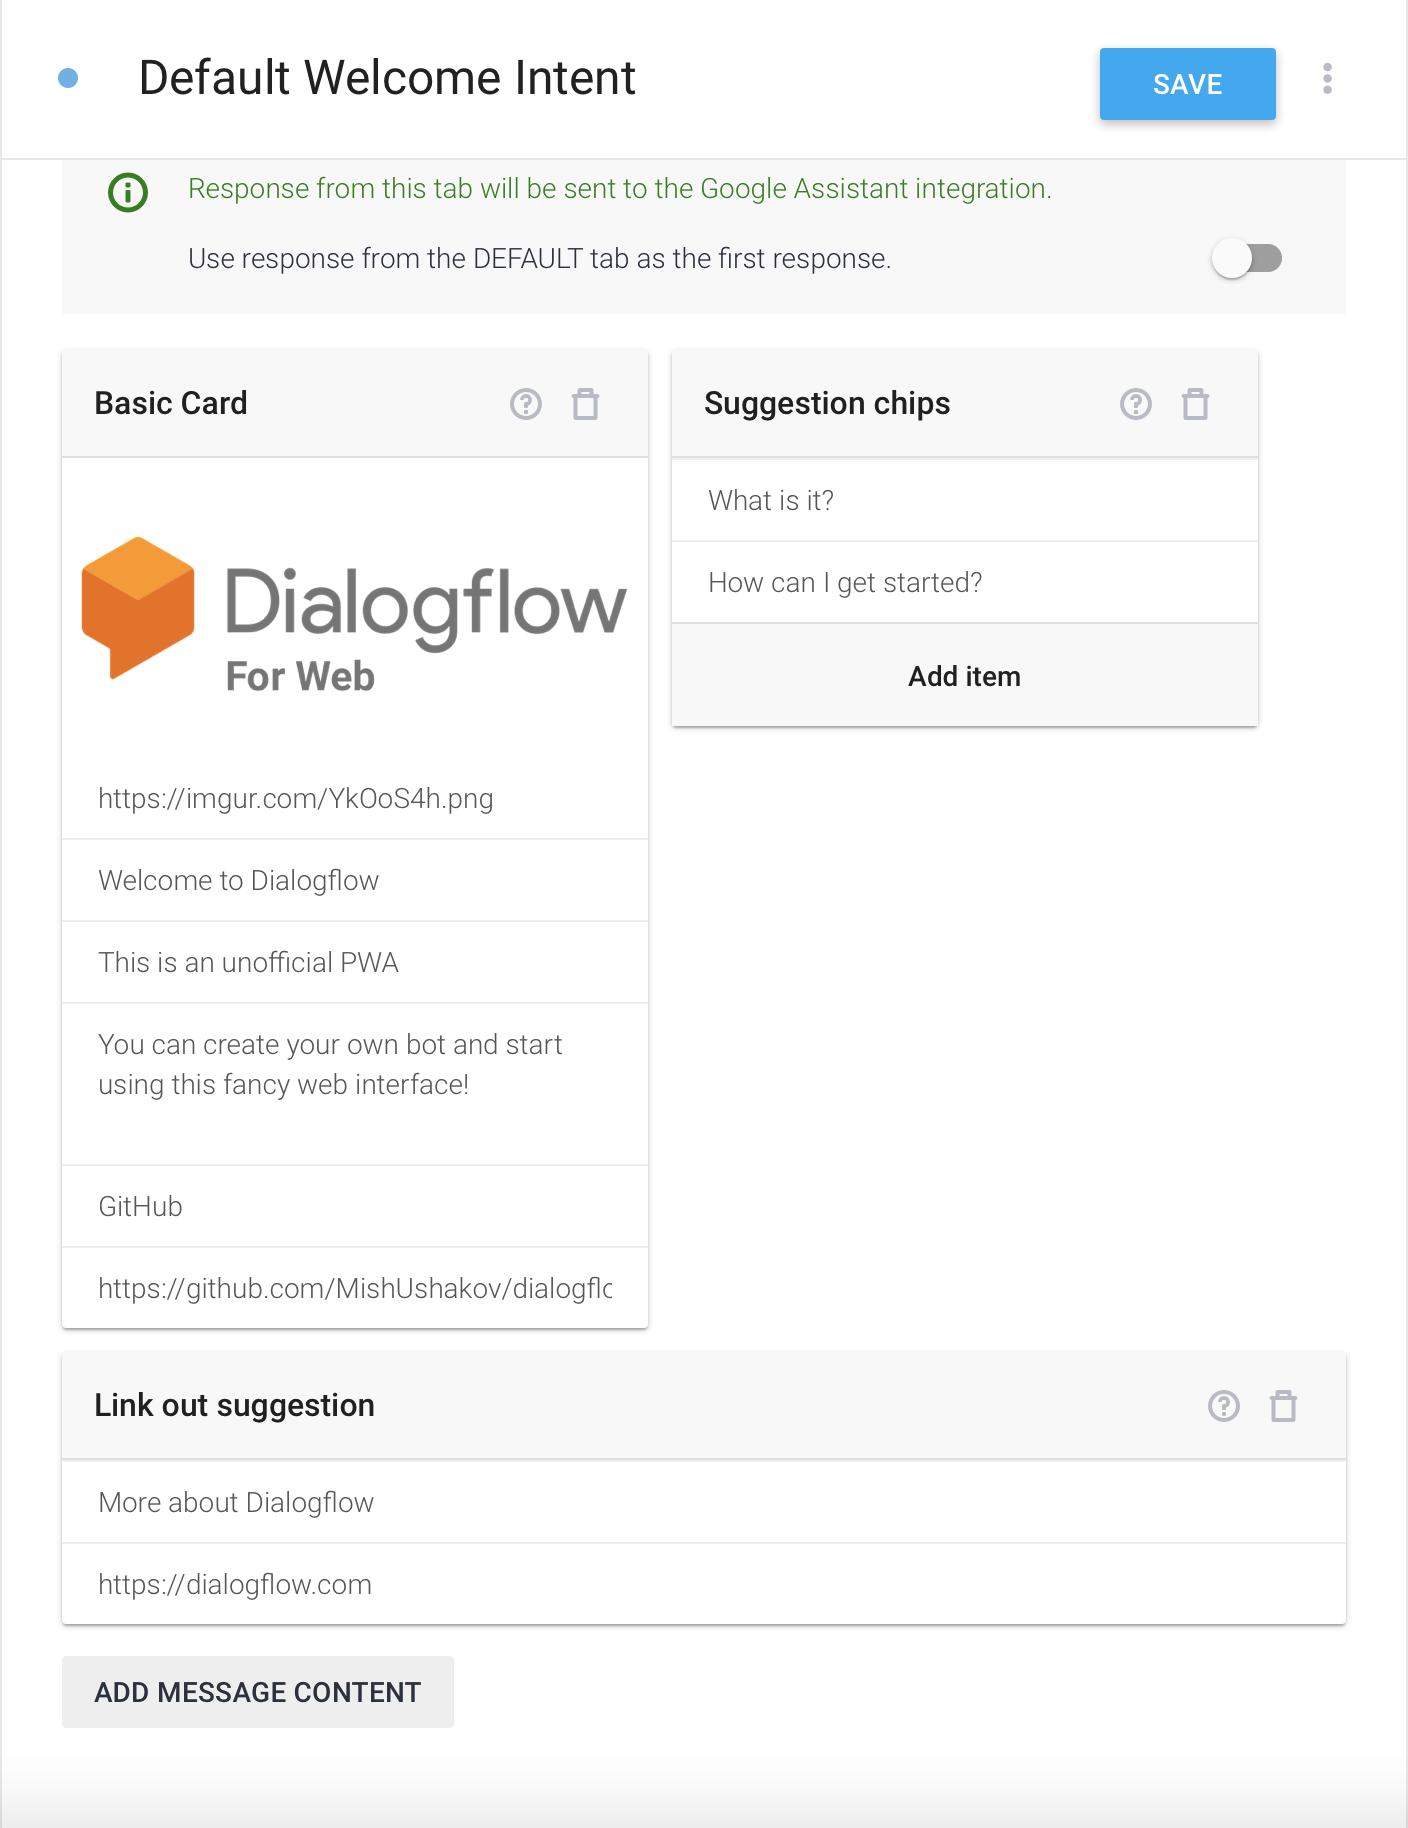Add item to Suggestion chips
Viewport: 1408px width, 1828px height.
pos(965,676)
